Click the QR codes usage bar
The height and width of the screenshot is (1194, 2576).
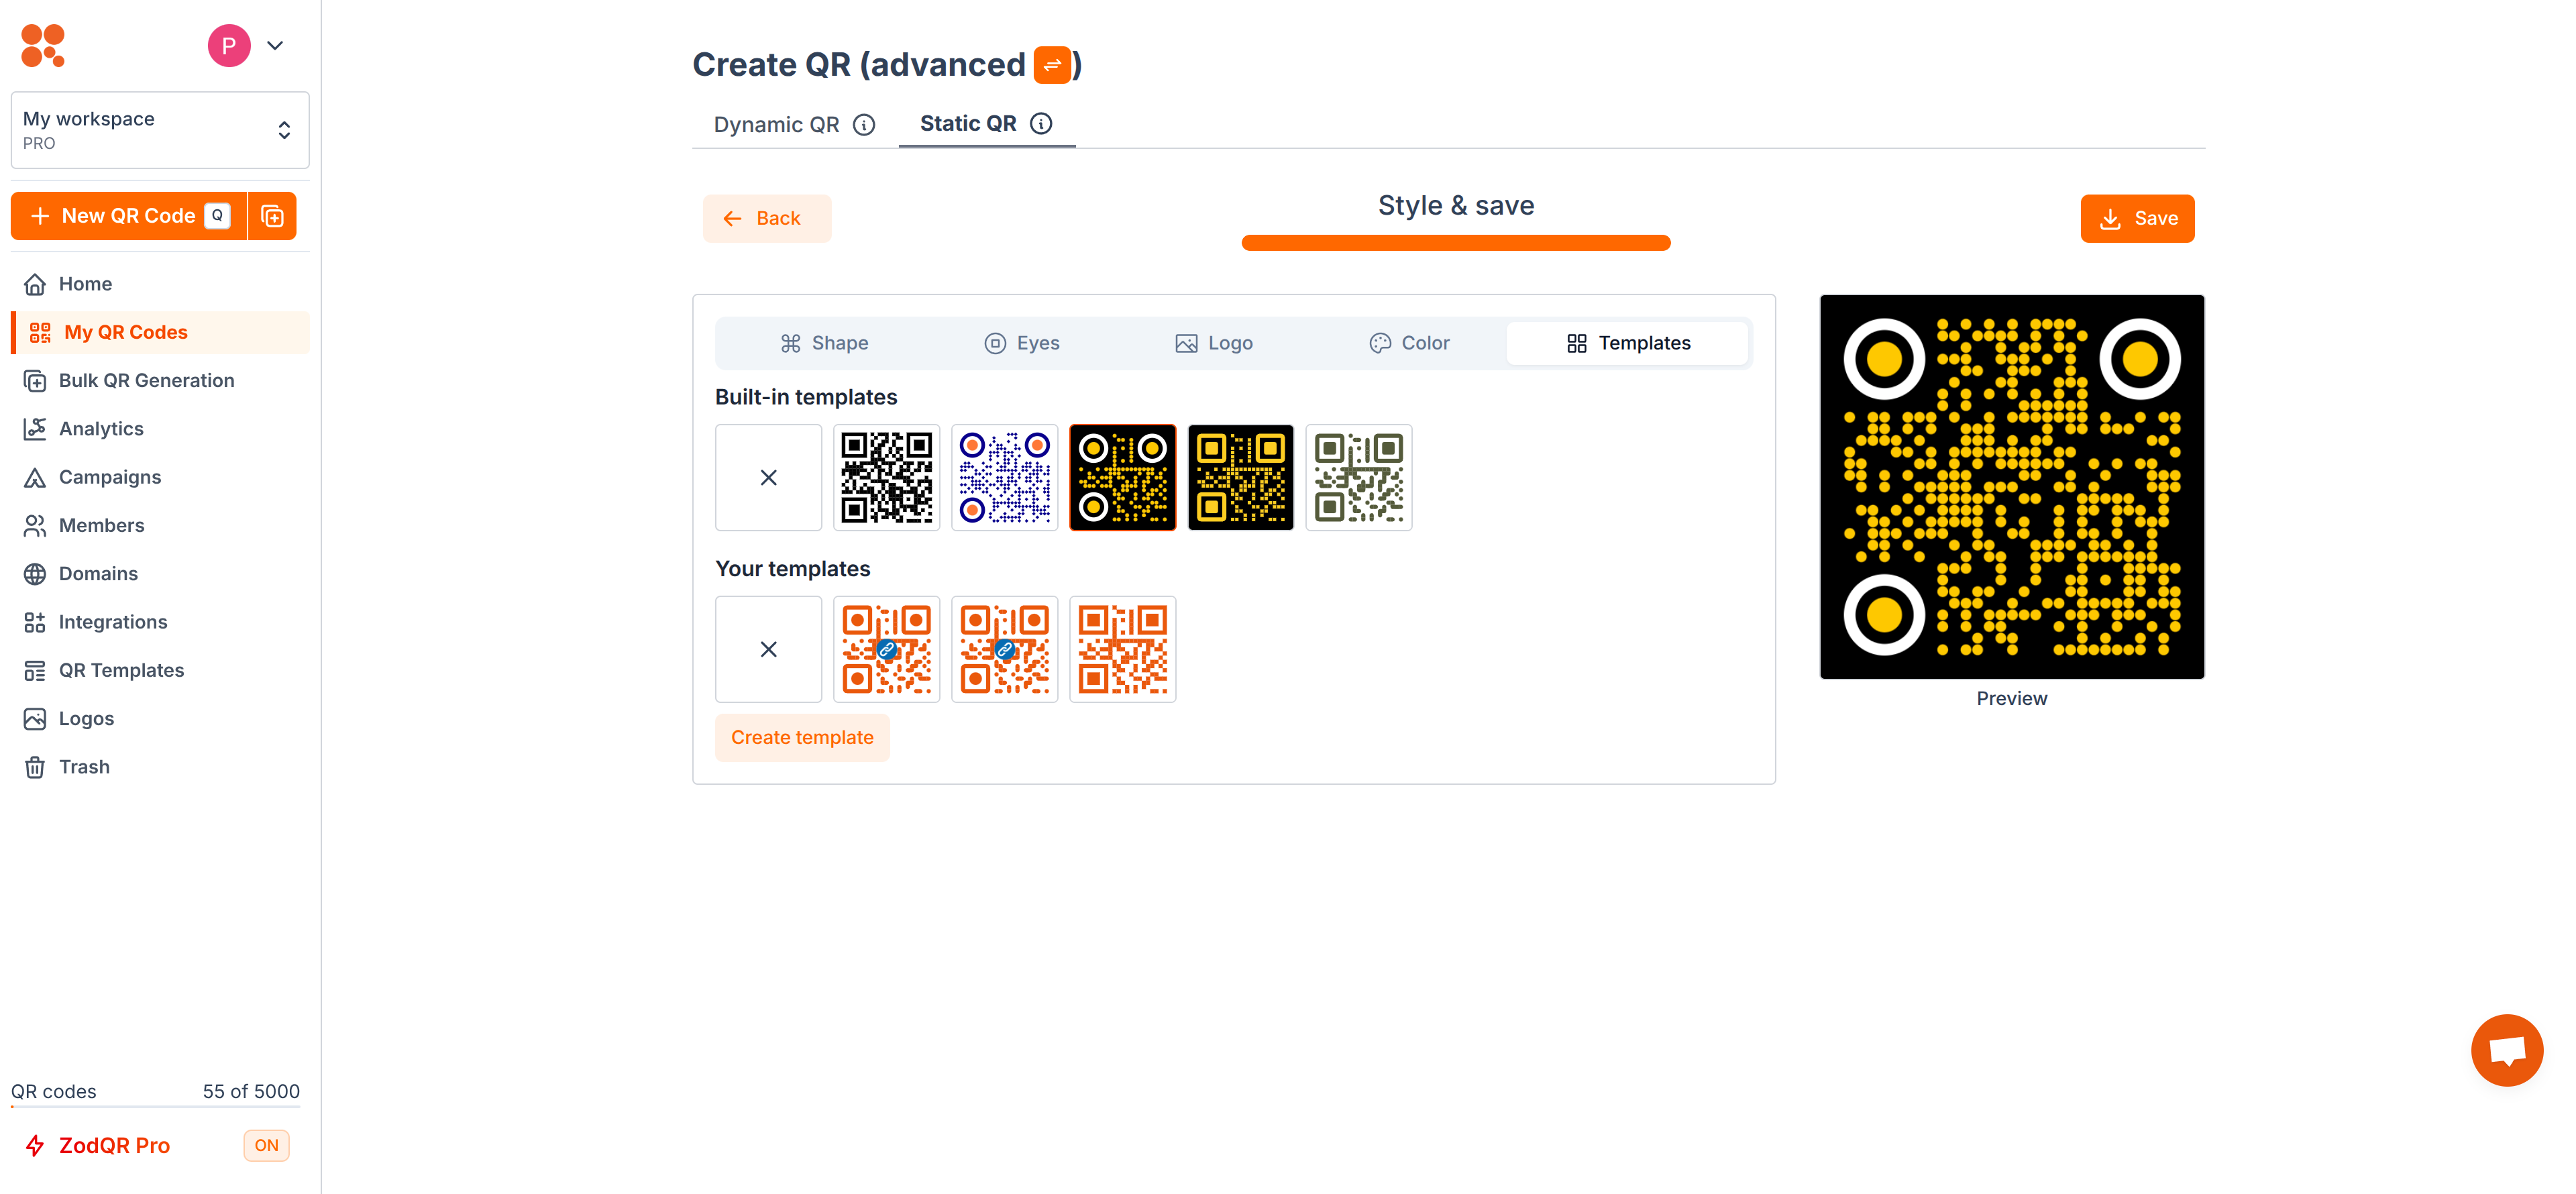[x=155, y=1107]
